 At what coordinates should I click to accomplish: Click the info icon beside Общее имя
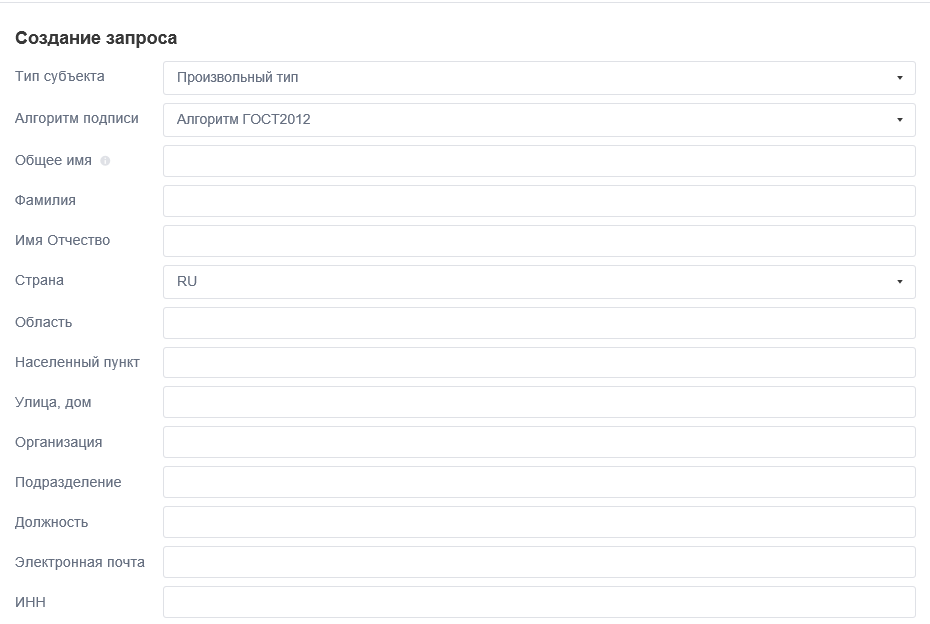105,161
